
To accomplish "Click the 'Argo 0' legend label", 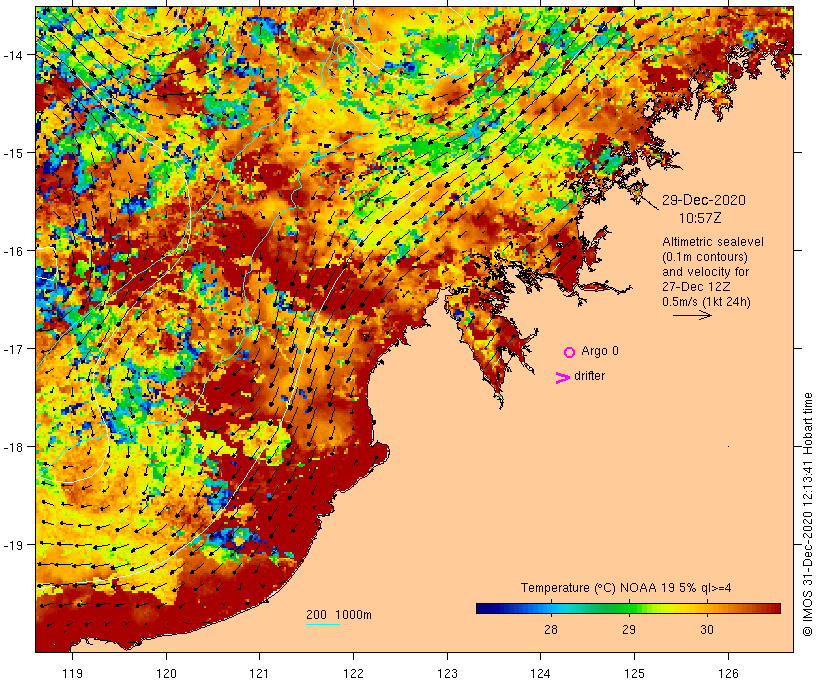I will coord(600,351).
